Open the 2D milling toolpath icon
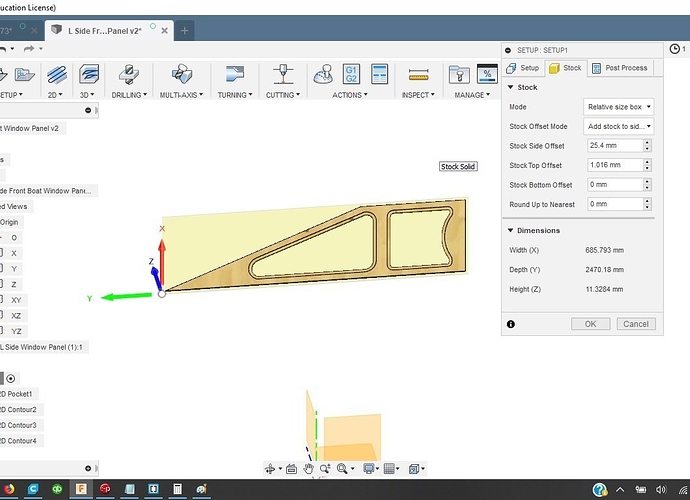The image size is (690, 500). click(x=57, y=74)
